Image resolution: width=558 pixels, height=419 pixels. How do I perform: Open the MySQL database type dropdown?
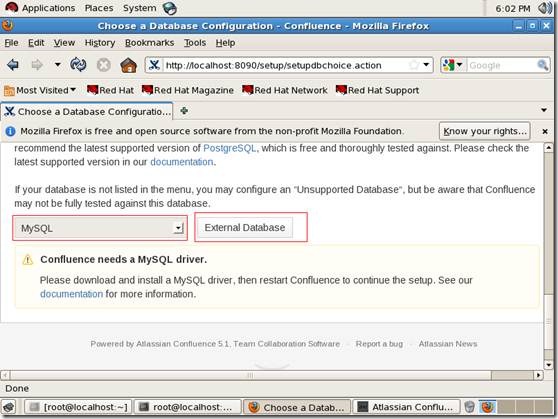click(x=100, y=228)
